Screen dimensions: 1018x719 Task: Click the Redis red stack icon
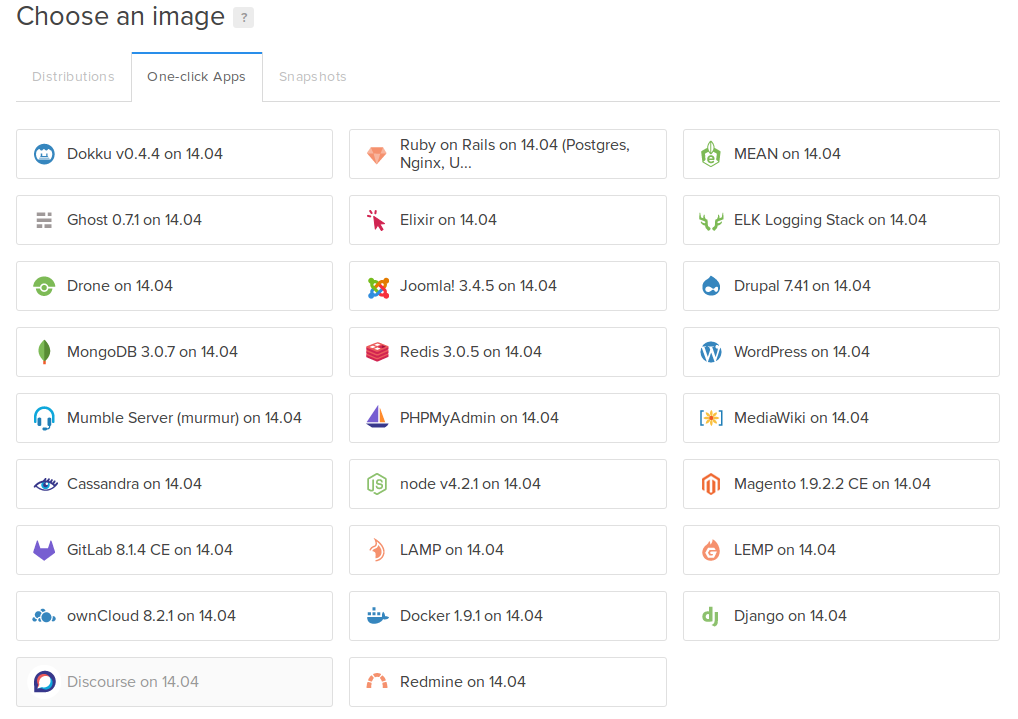[377, 352]
